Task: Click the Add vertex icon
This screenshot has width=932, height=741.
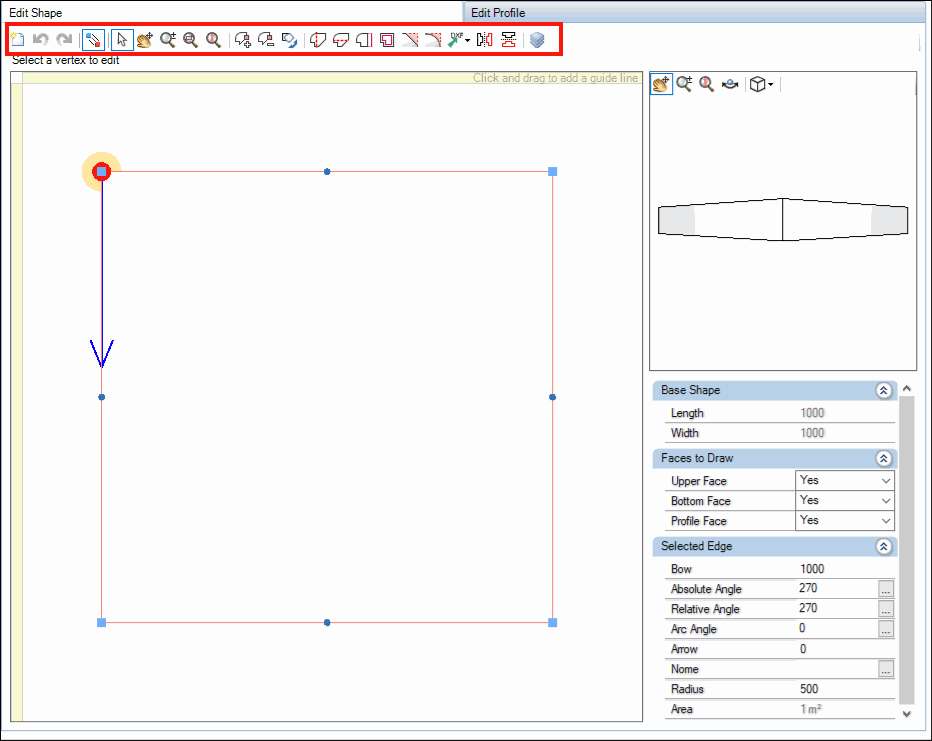Action: [243, 40]
